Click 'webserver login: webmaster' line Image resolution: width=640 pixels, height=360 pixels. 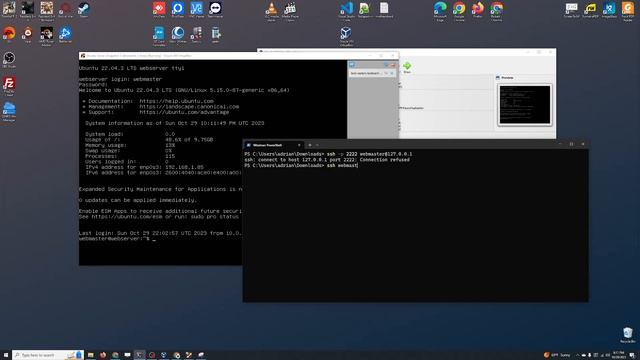(x=120, y=79)
